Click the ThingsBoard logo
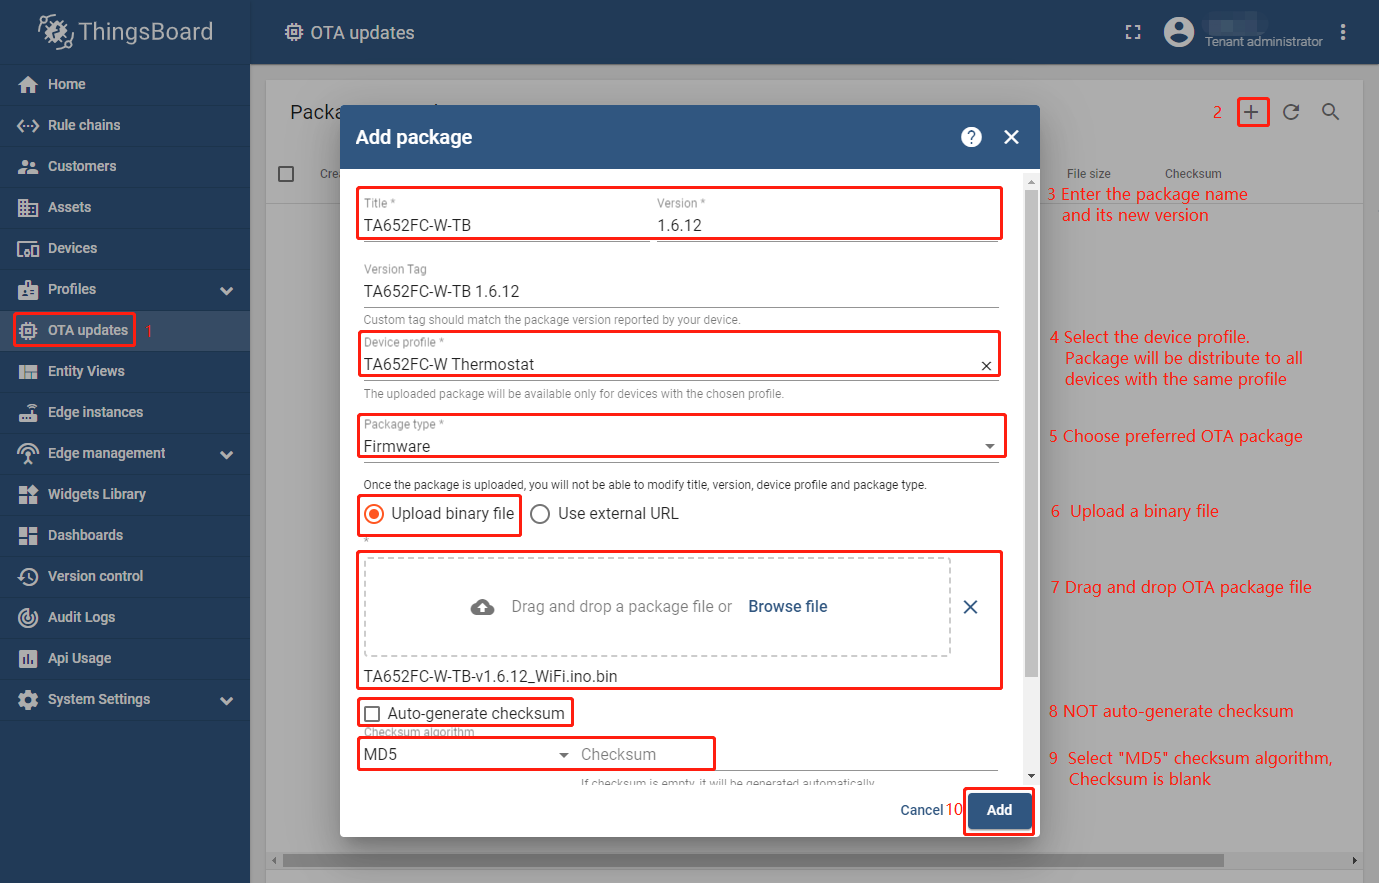1379x883 pixels. point(126,32)
